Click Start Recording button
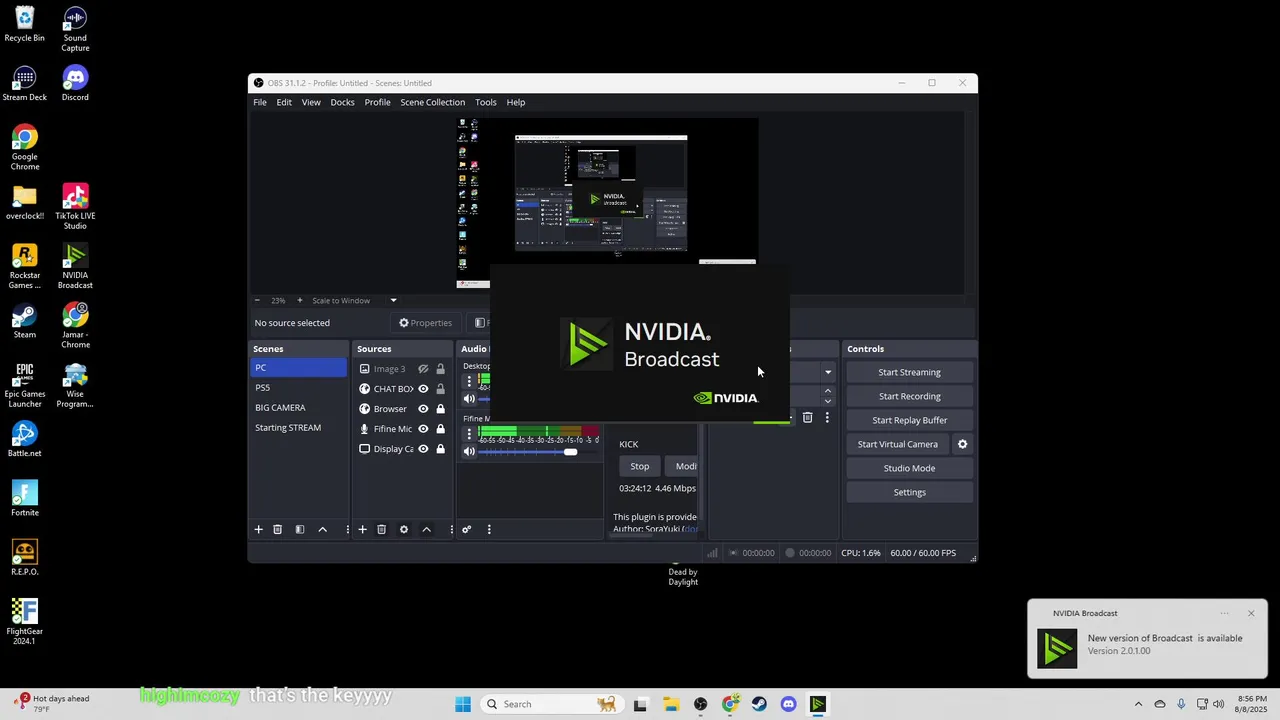 point(909,396)
